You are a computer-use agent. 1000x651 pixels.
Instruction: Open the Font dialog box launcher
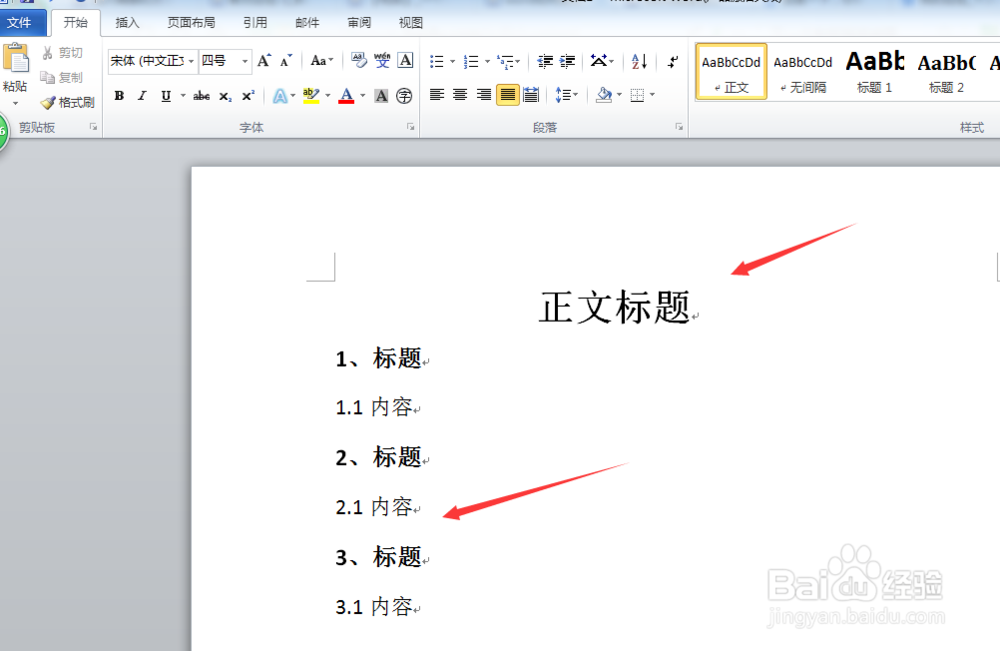(410, 127)
